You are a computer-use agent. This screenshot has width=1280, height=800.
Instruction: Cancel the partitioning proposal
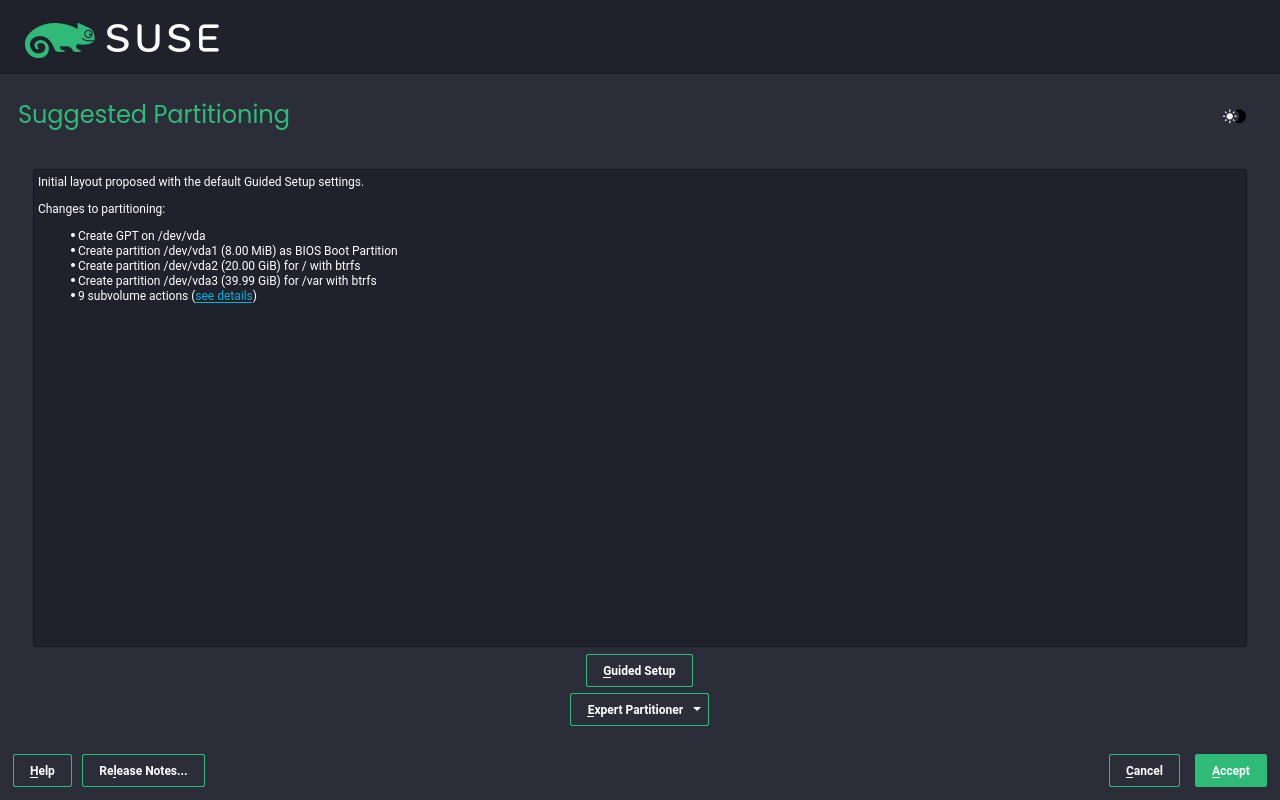1144,771
